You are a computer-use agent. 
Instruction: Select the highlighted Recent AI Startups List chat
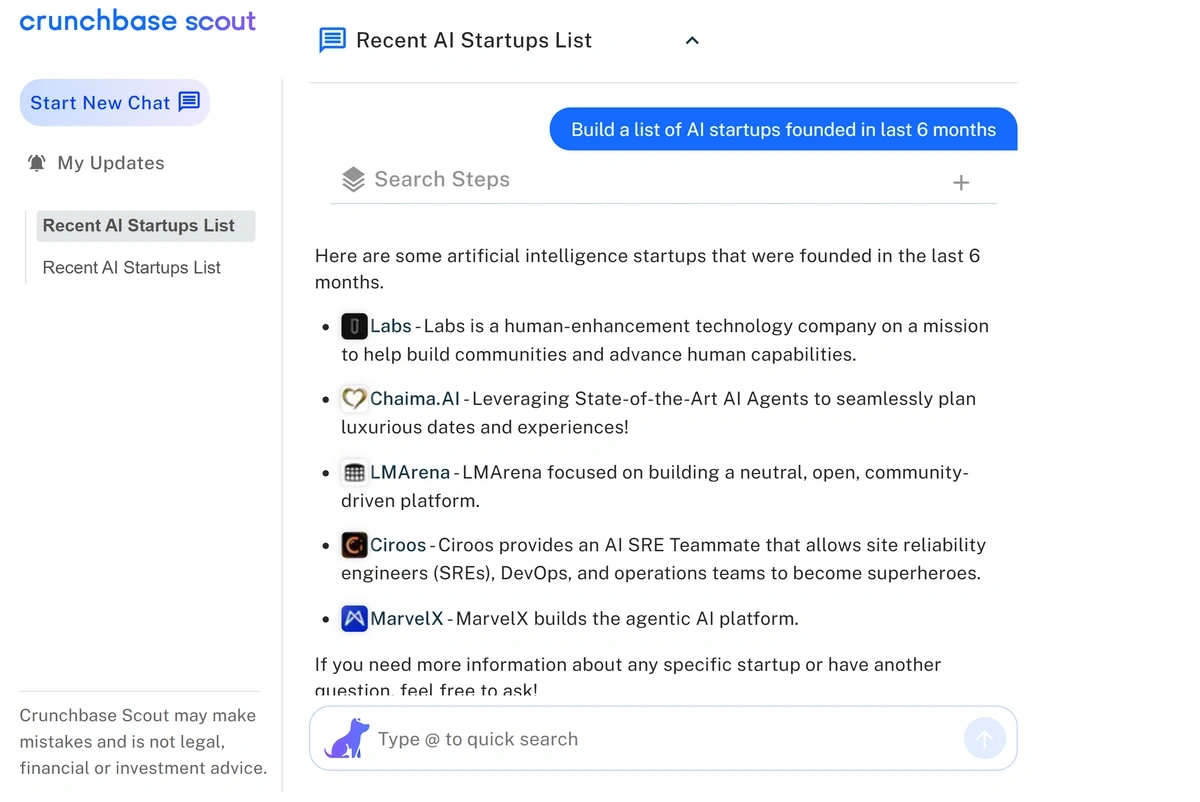tap(146, 226)
